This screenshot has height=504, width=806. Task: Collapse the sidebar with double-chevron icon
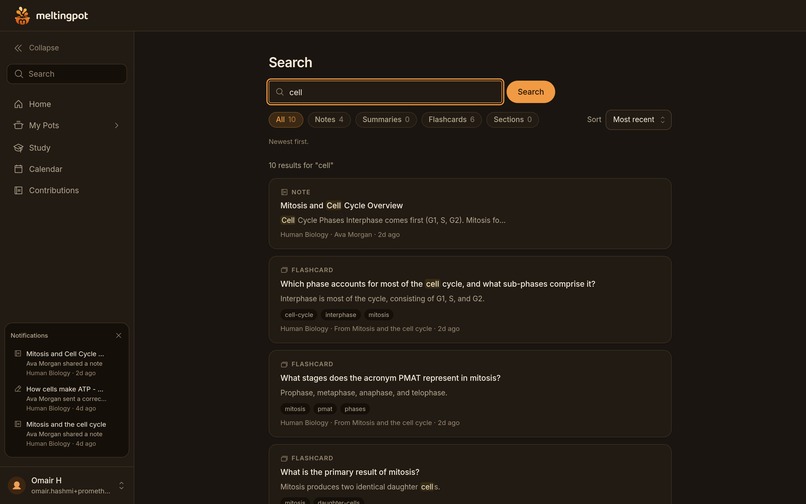(18, 48)
